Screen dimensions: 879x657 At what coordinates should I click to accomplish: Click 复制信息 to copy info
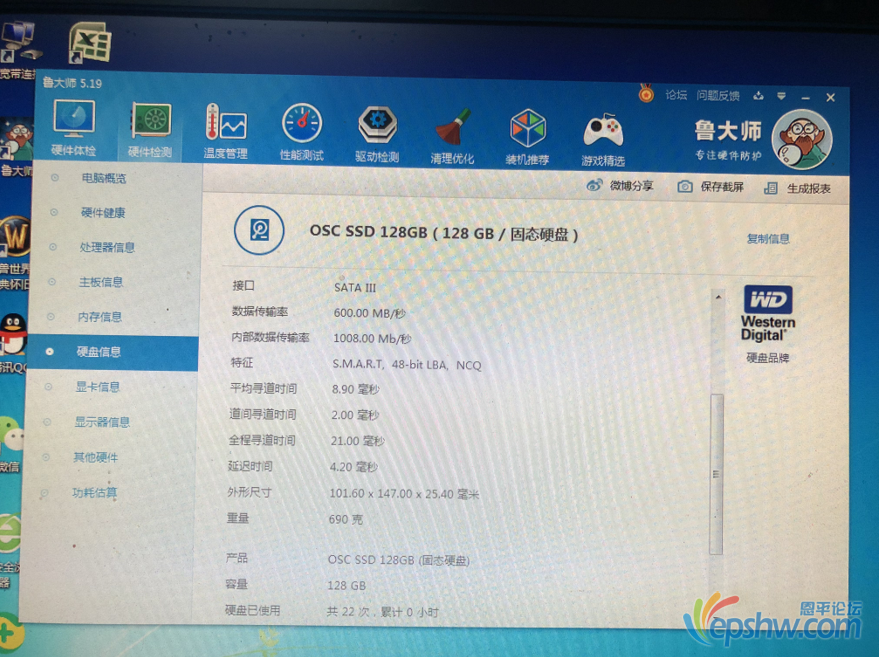(x=768, y=239)
